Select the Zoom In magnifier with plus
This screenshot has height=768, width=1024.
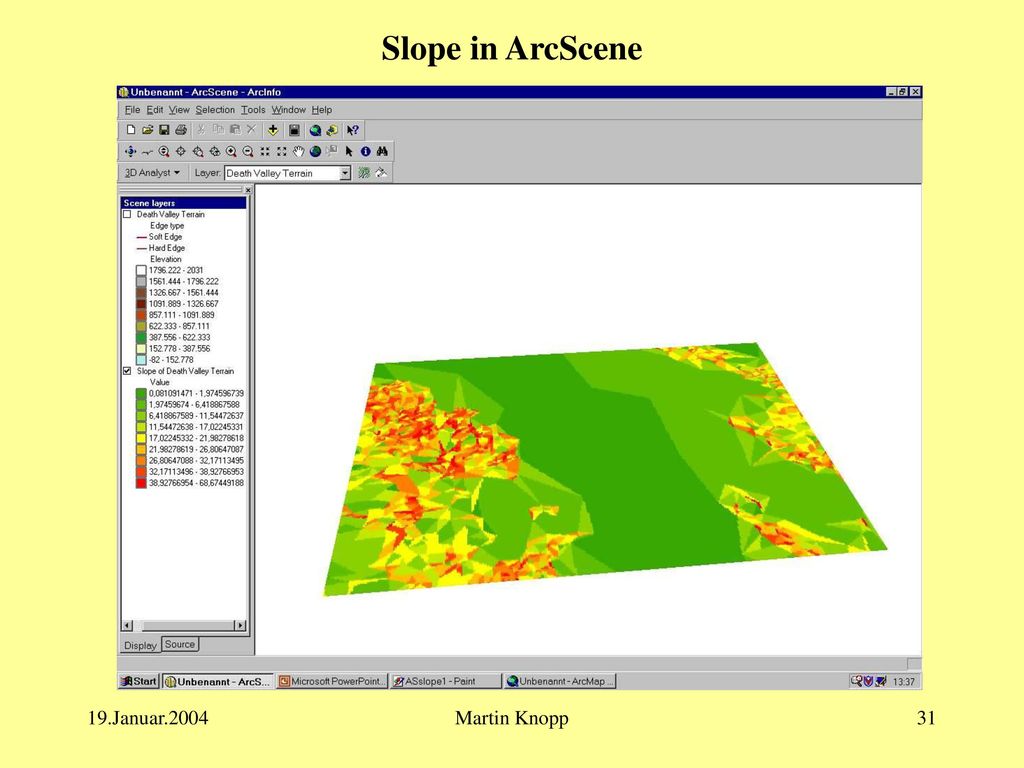(231, 152)
